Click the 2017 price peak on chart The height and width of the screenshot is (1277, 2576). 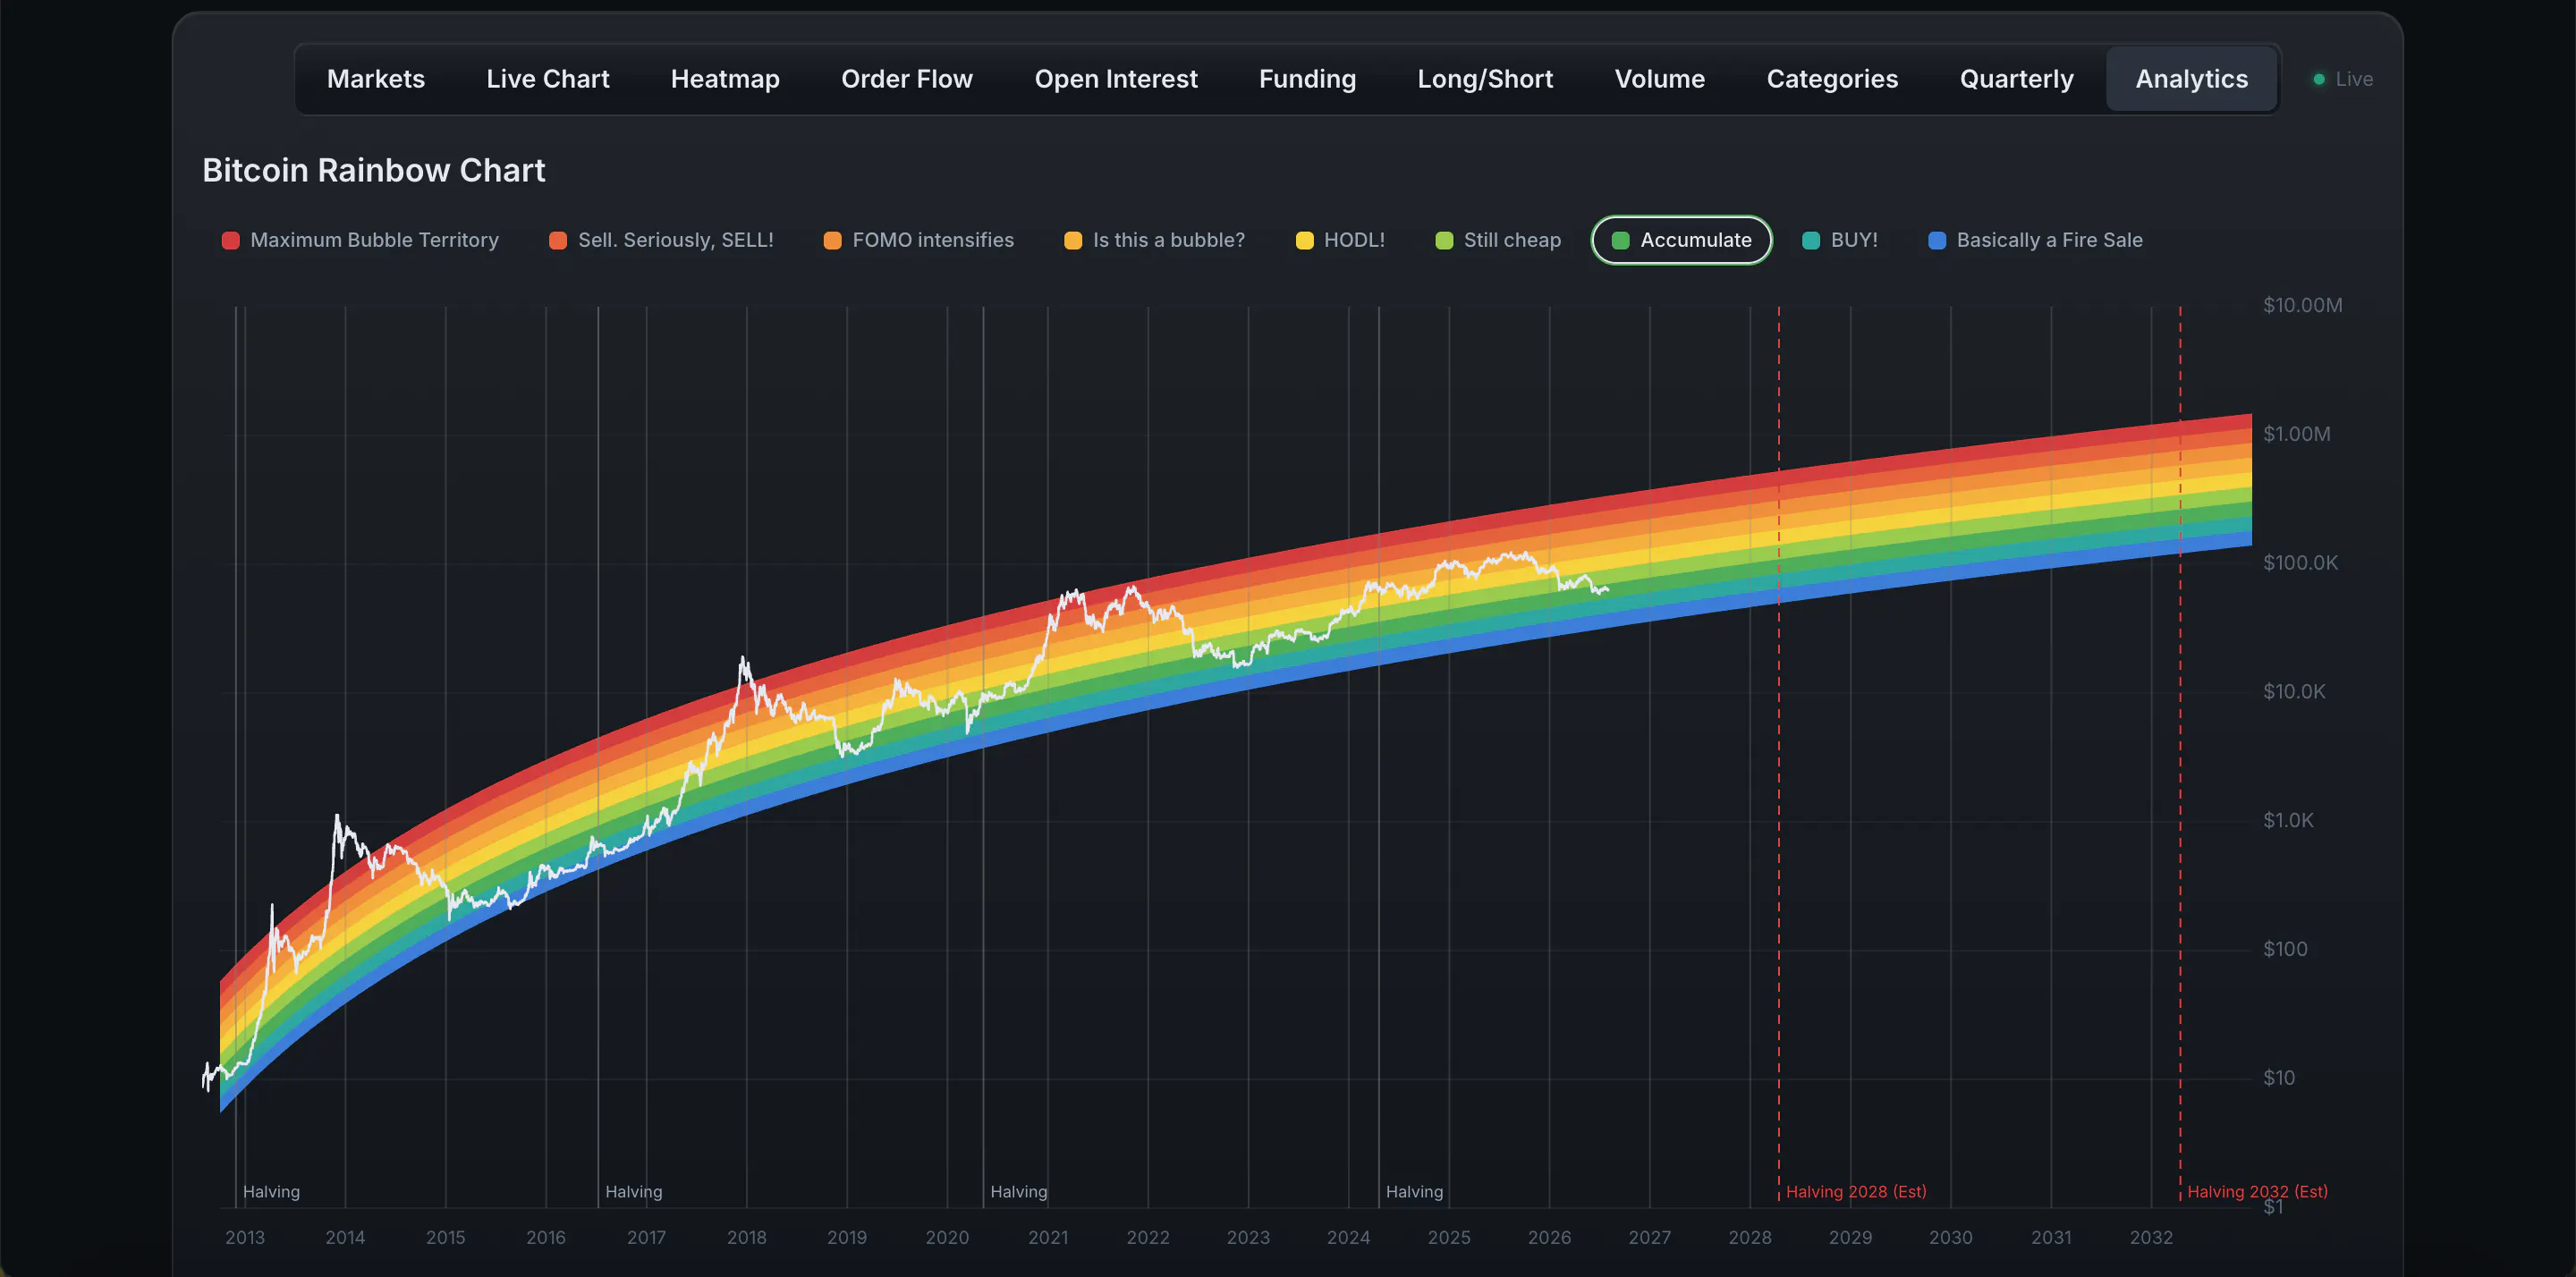[743, 660]
